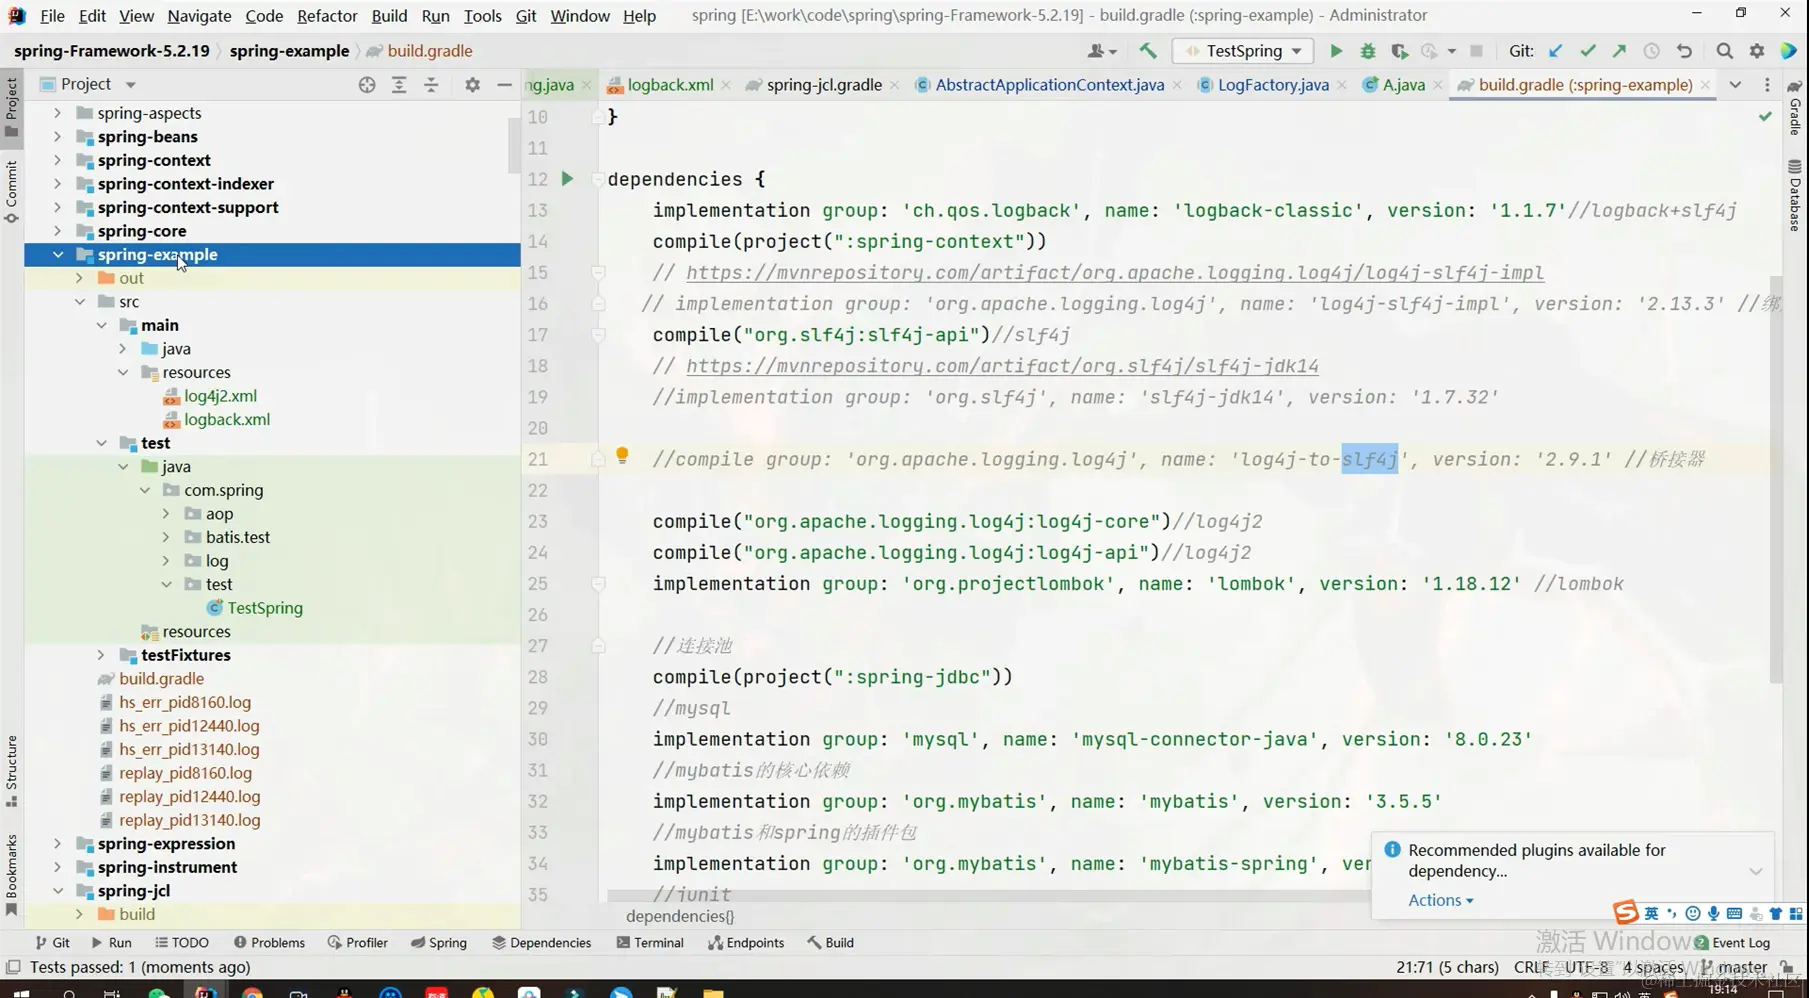Switch to logback.xml editor tab
The height and width of the screenshot is (998, 1809).
(x=670, y=85)
